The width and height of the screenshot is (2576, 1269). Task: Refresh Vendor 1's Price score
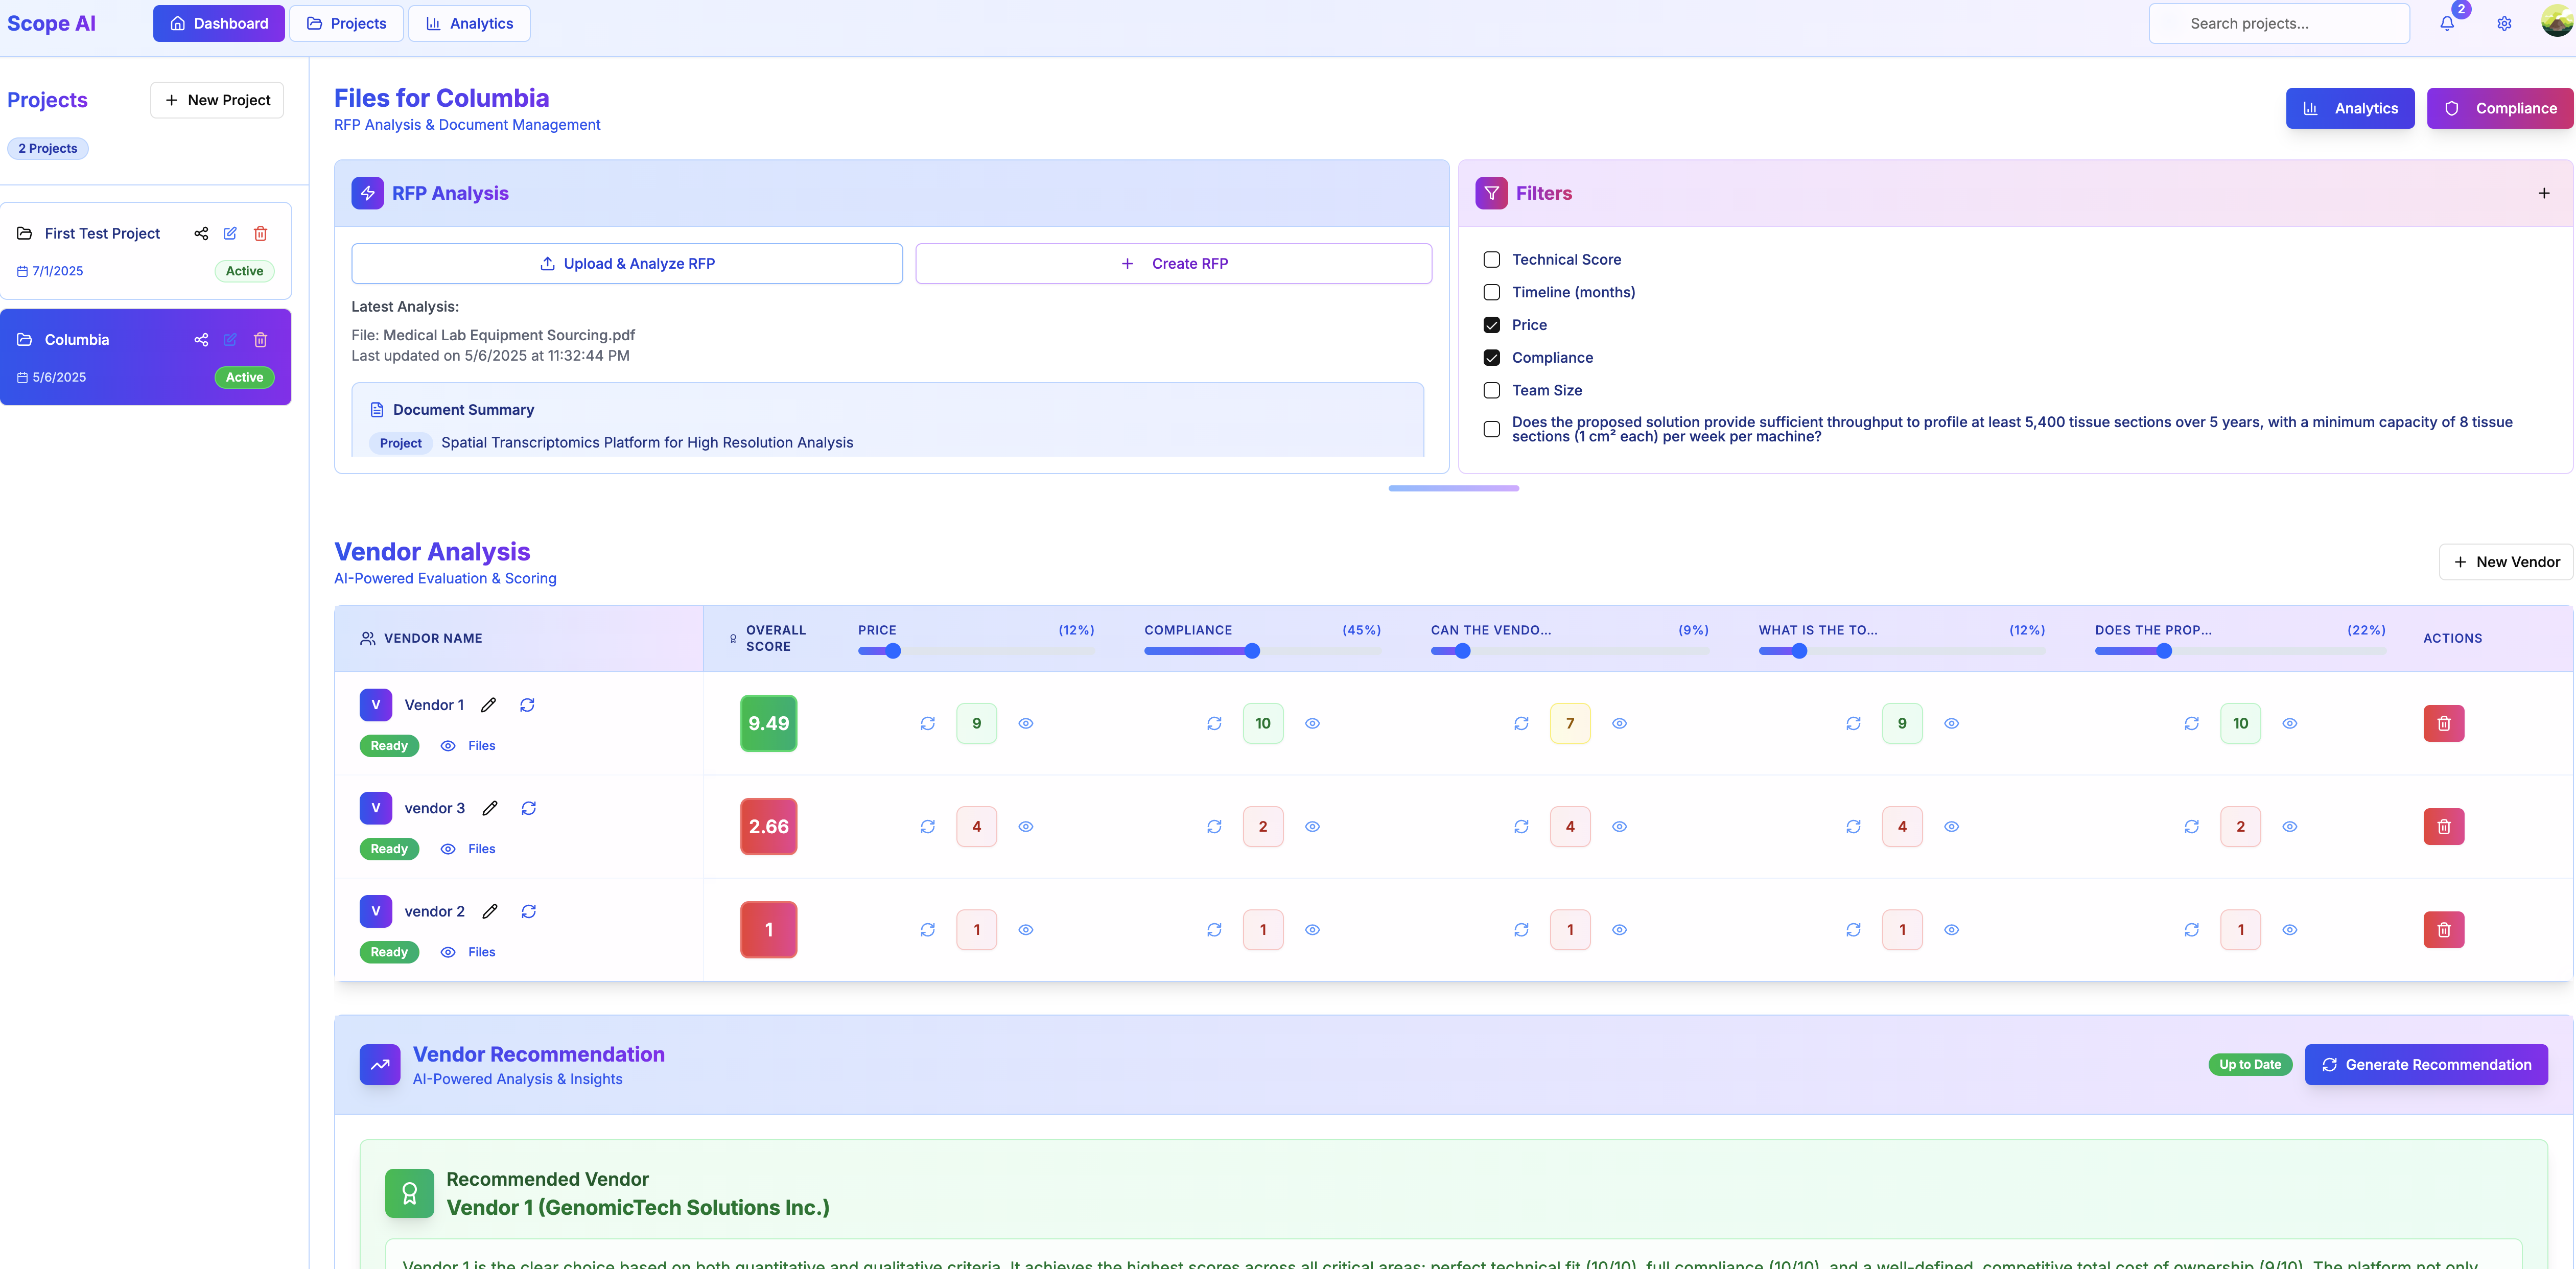(927, 723)
